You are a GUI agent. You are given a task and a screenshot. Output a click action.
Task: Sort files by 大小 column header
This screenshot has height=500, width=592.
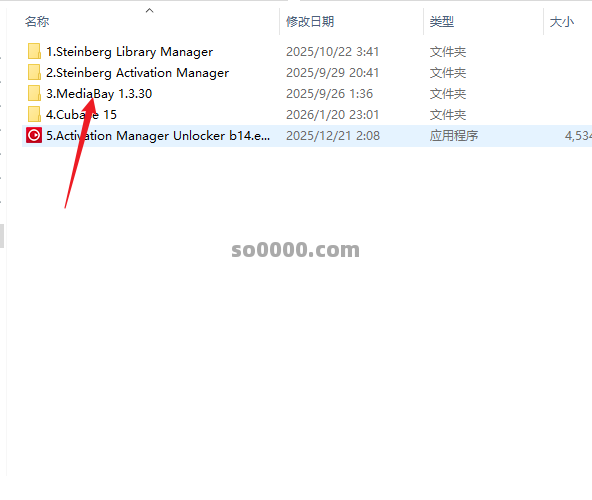click(x=562, y=22)
